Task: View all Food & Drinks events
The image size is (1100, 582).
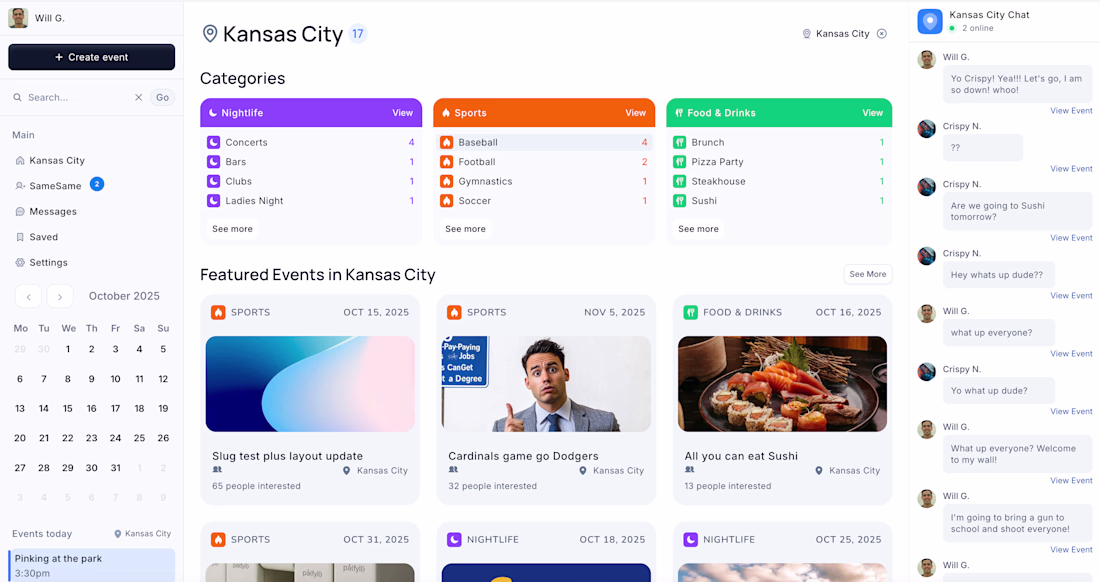Action: coord(872,113)
